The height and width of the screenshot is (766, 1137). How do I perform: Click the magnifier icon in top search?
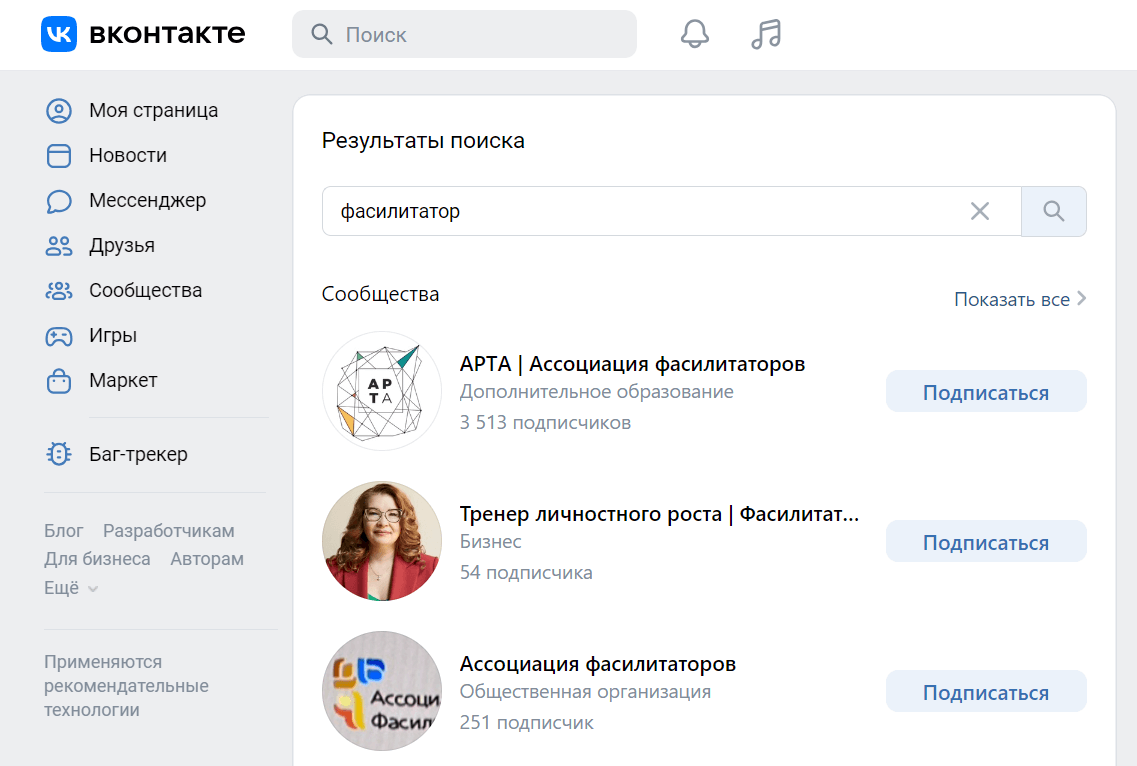coord(321,34)
